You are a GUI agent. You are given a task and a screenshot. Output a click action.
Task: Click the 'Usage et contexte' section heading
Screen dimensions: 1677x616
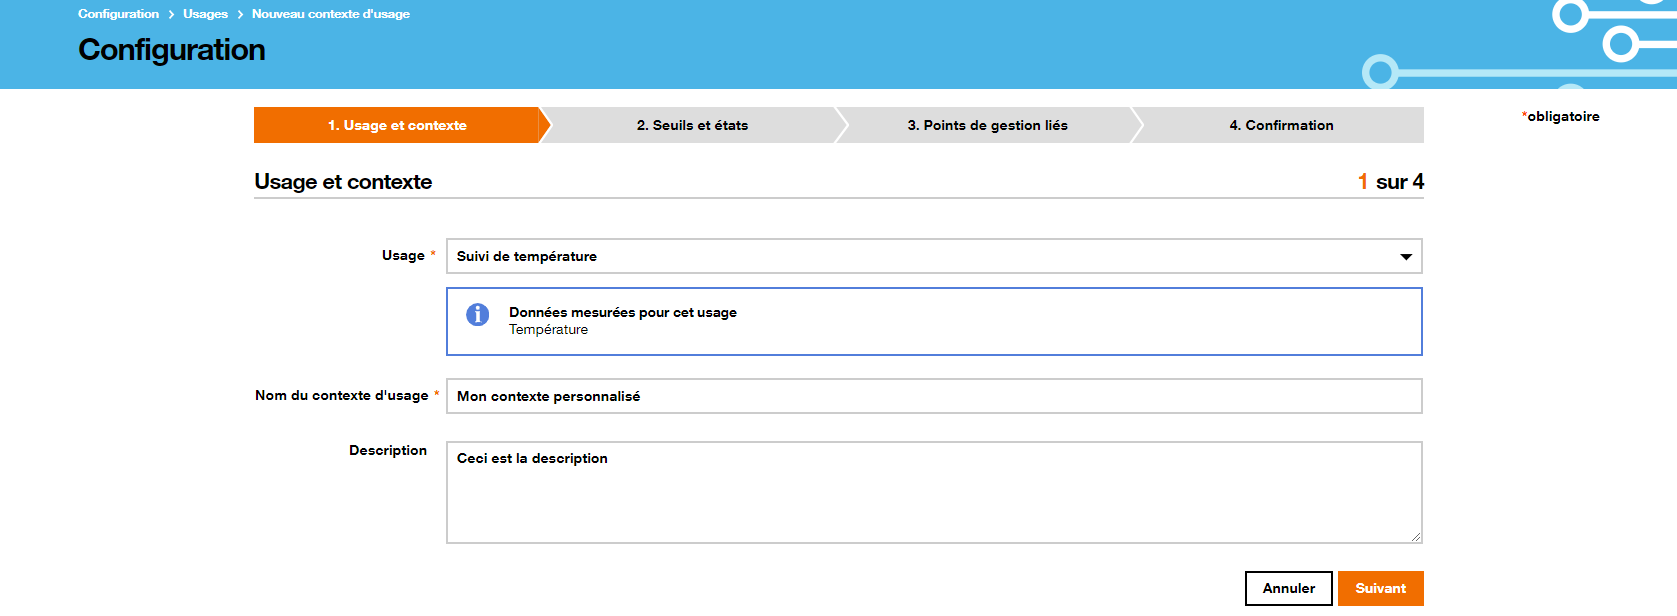tap(343, 181)
